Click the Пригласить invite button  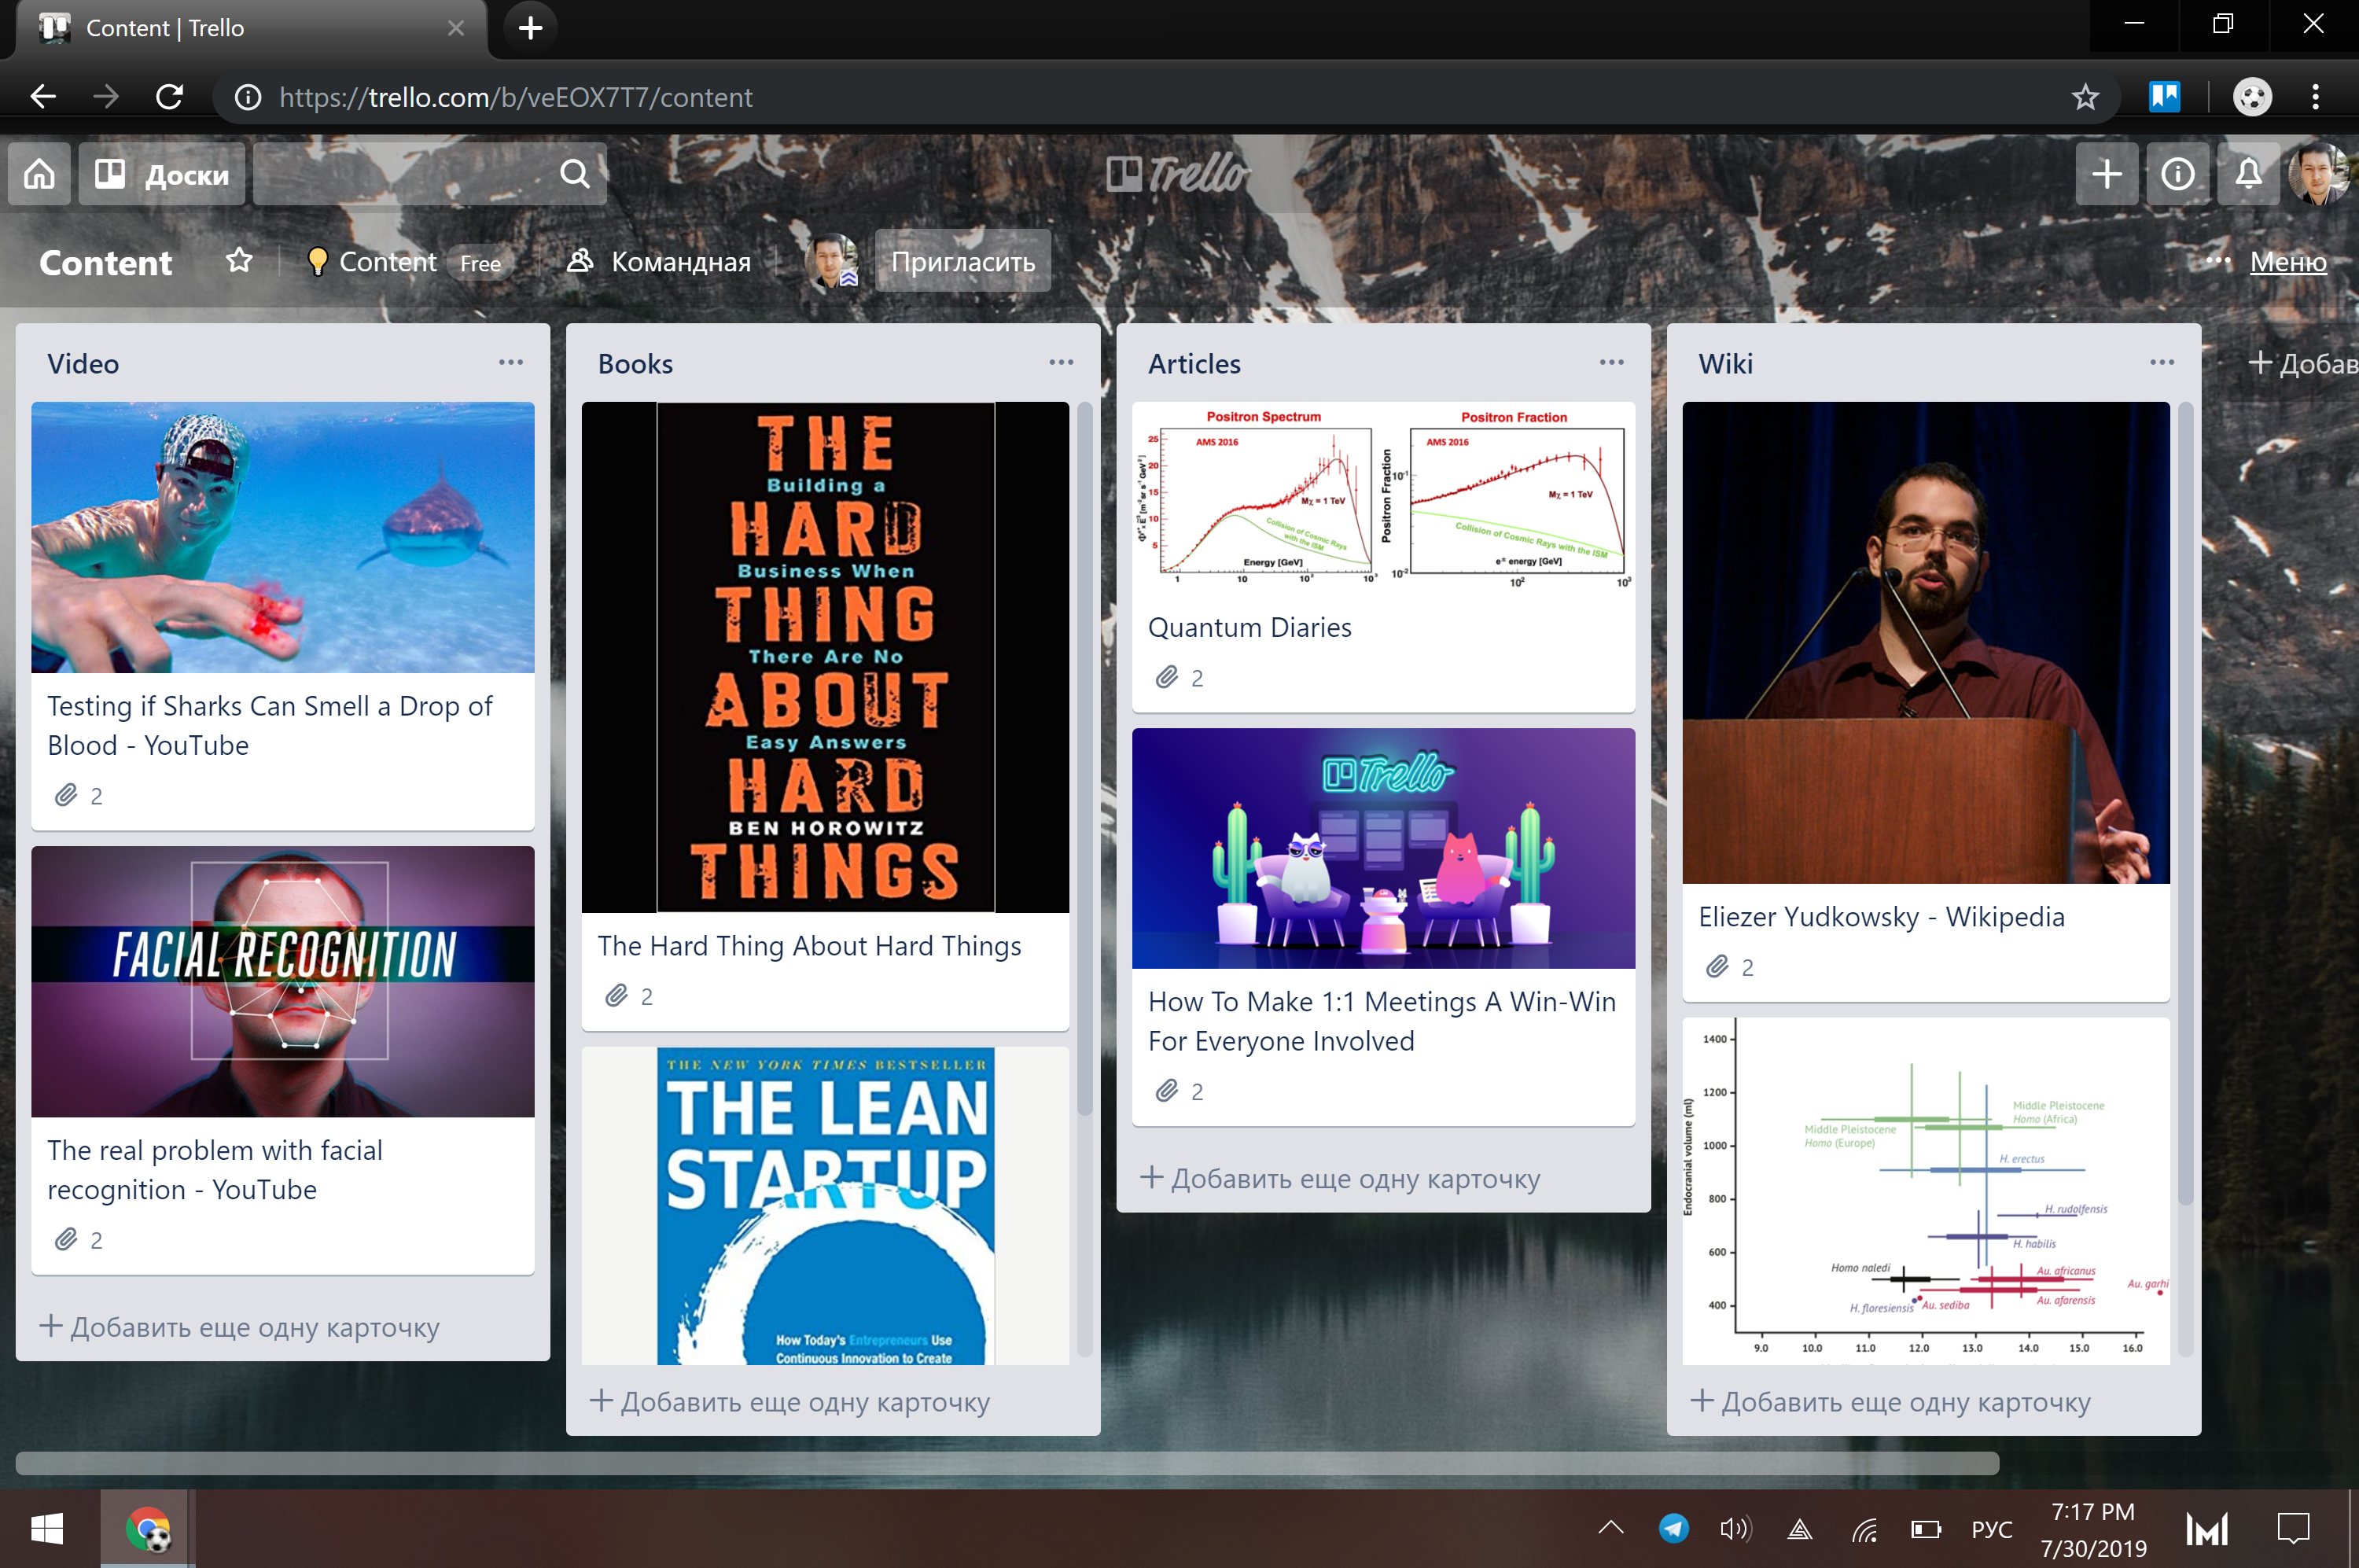962,261
